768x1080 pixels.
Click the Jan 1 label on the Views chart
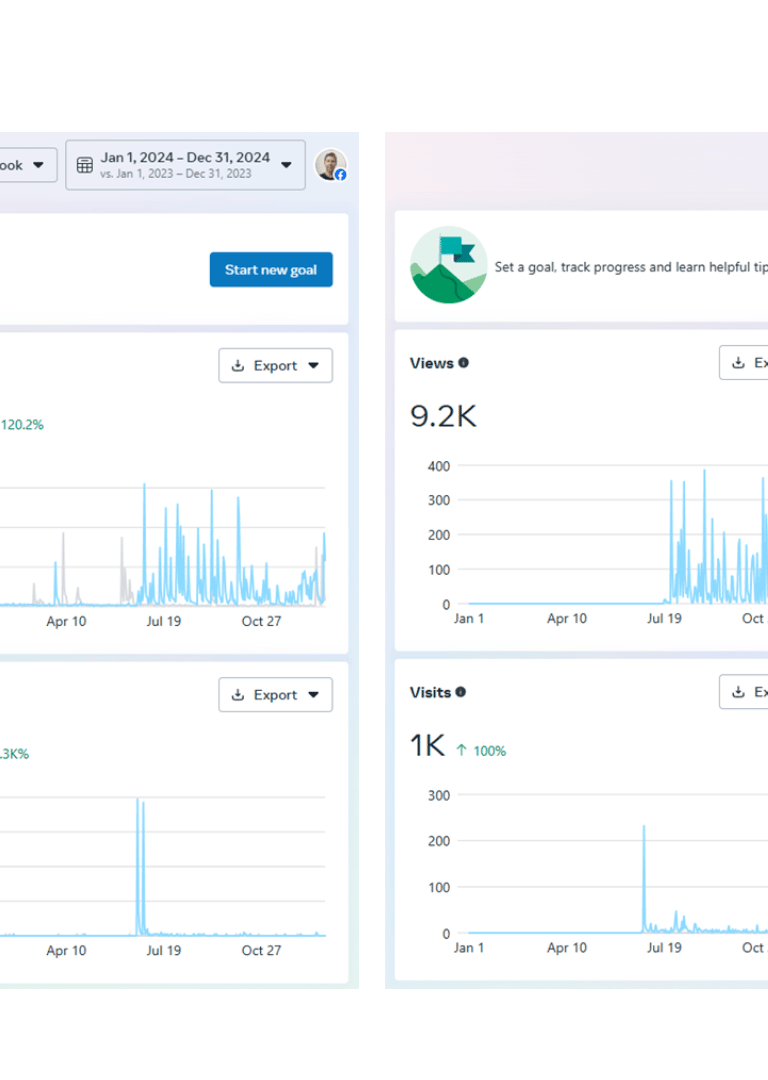click(469, 619)
